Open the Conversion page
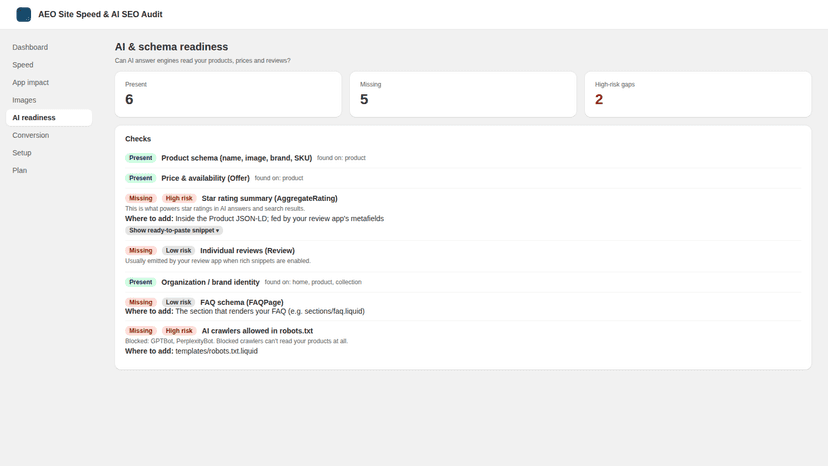828x466 pixels. [31, 135]
